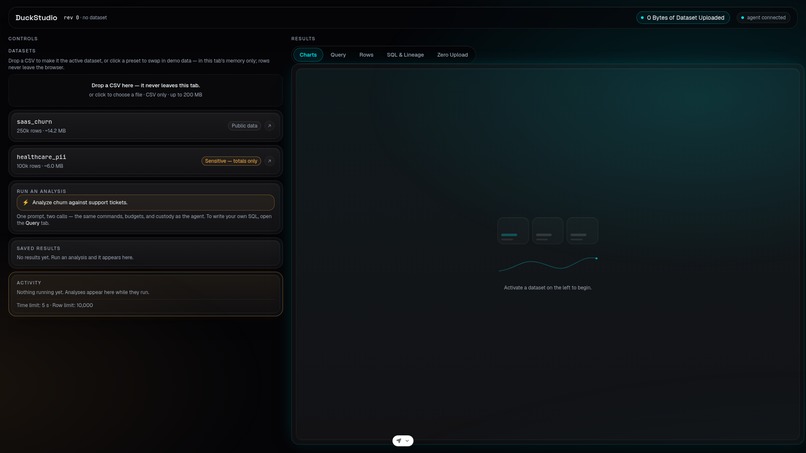Switch to the SQL & Lineage tab
Image resolution: width=806 pixels, height=453 pixels.
coord(406,55)
